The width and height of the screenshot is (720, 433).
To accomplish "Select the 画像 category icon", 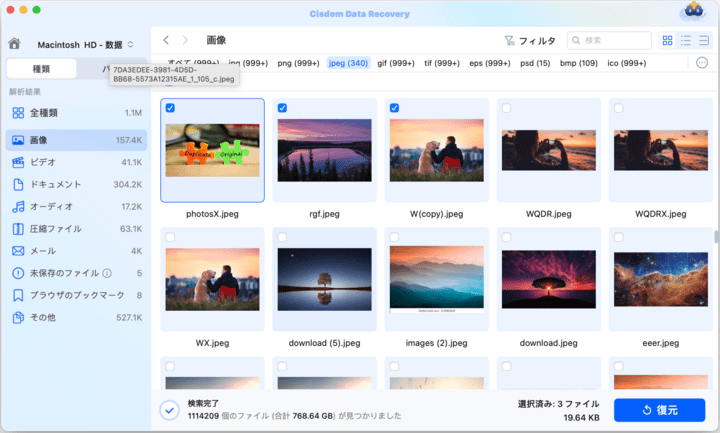I will point(18,140).
